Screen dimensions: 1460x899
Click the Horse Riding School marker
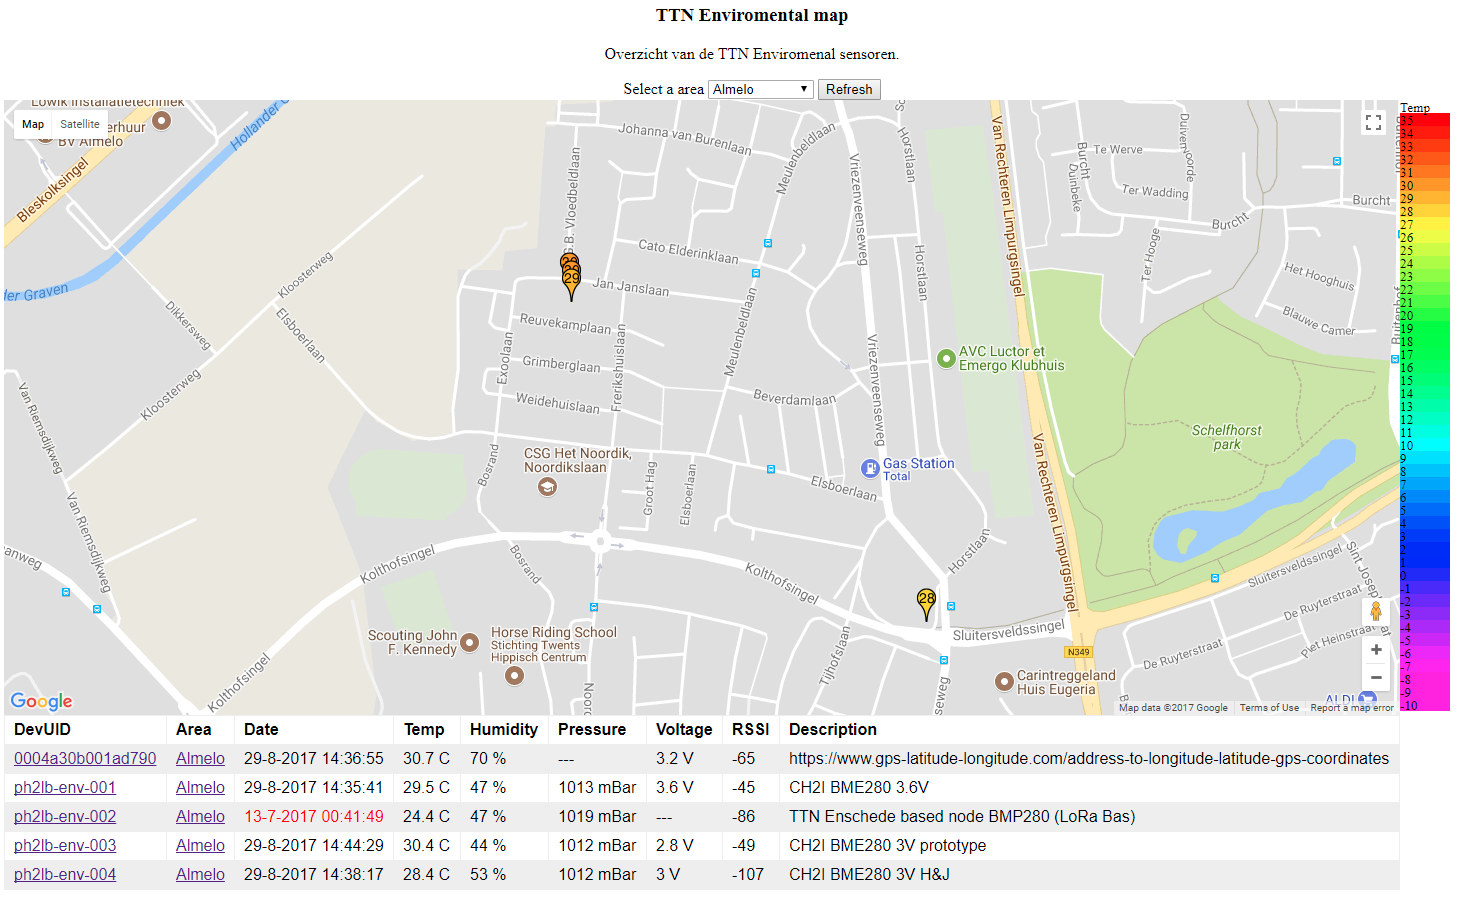(x=514, y=675)
